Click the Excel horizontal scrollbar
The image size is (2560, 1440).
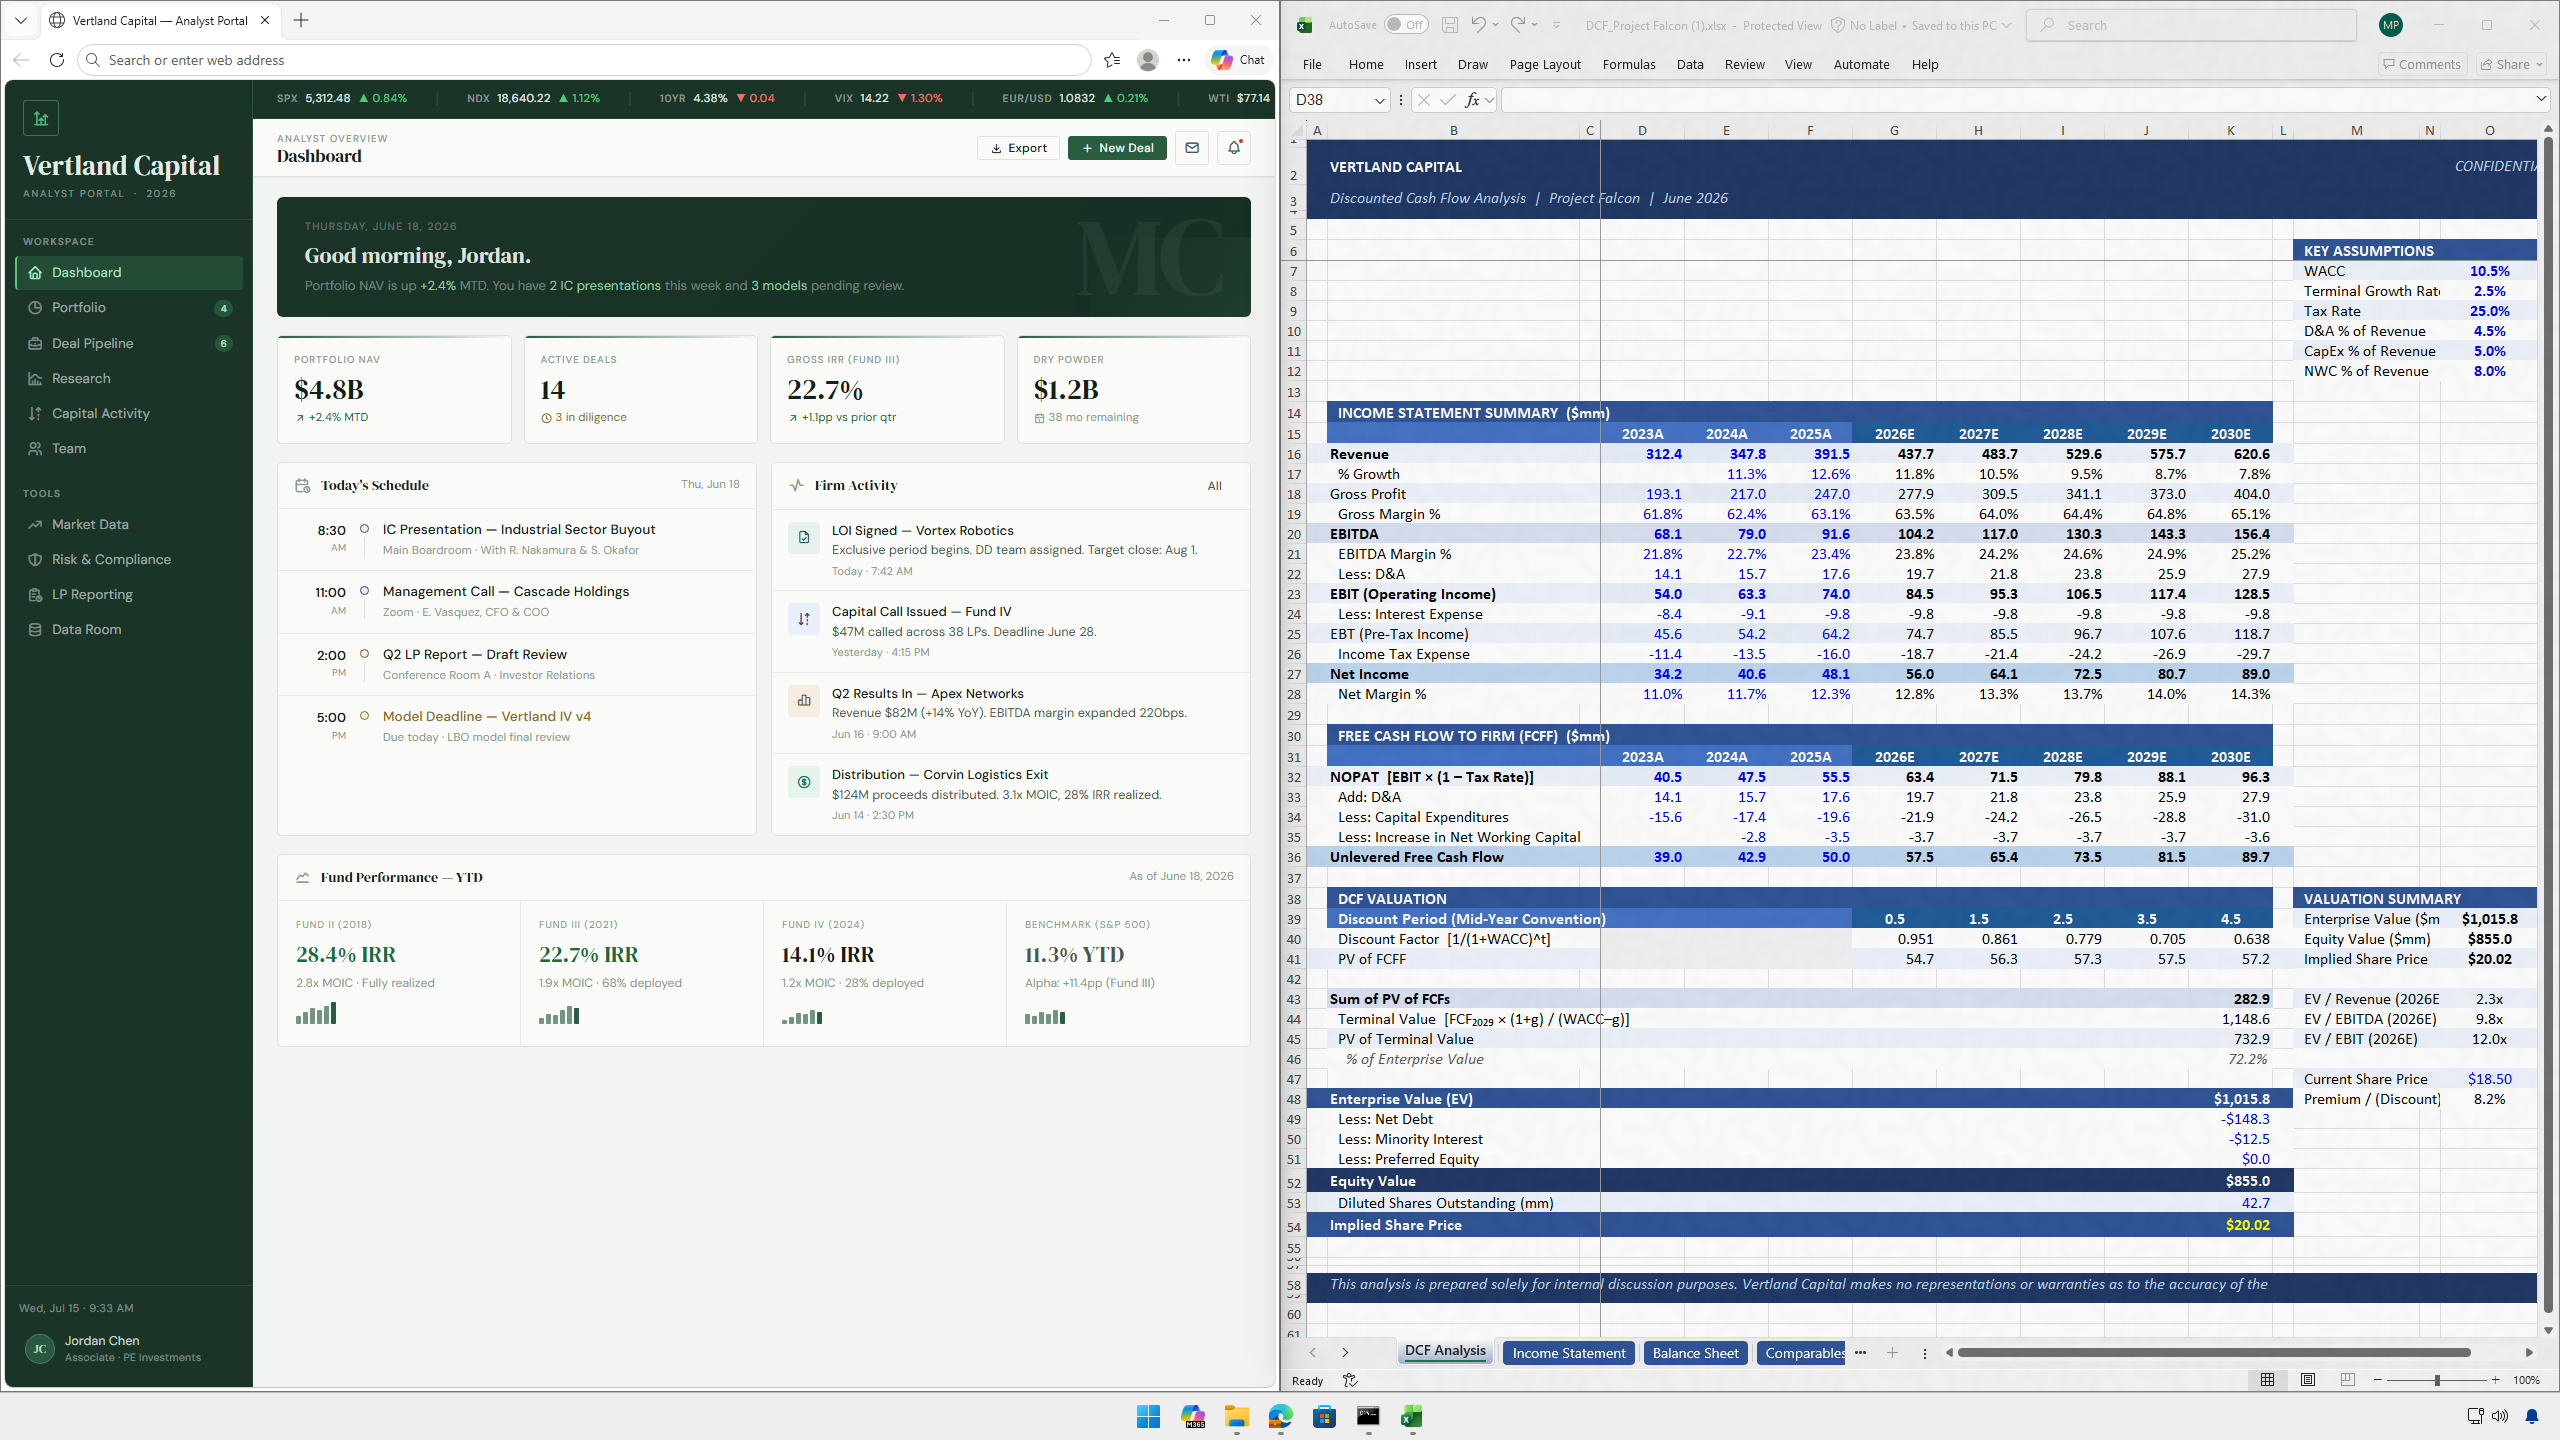tap(2214, 1353)
